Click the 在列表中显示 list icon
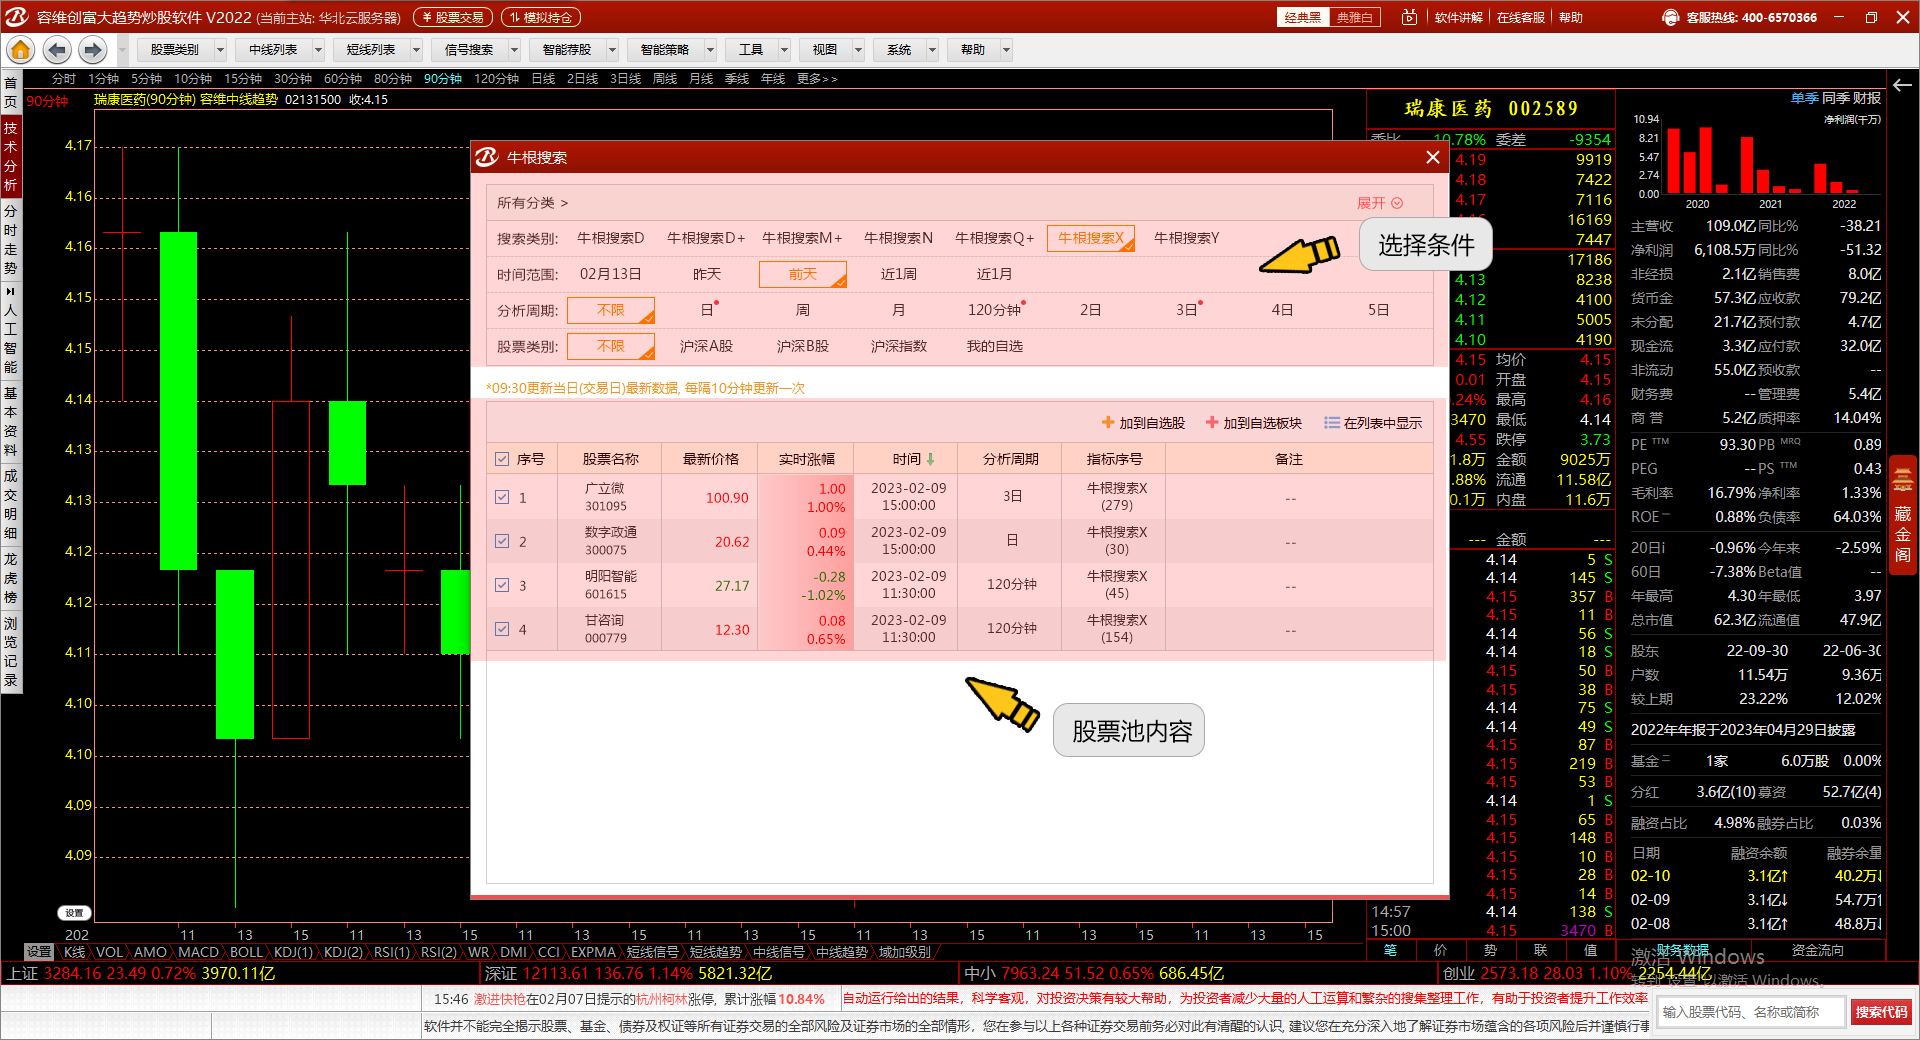 pos(1331,423)
